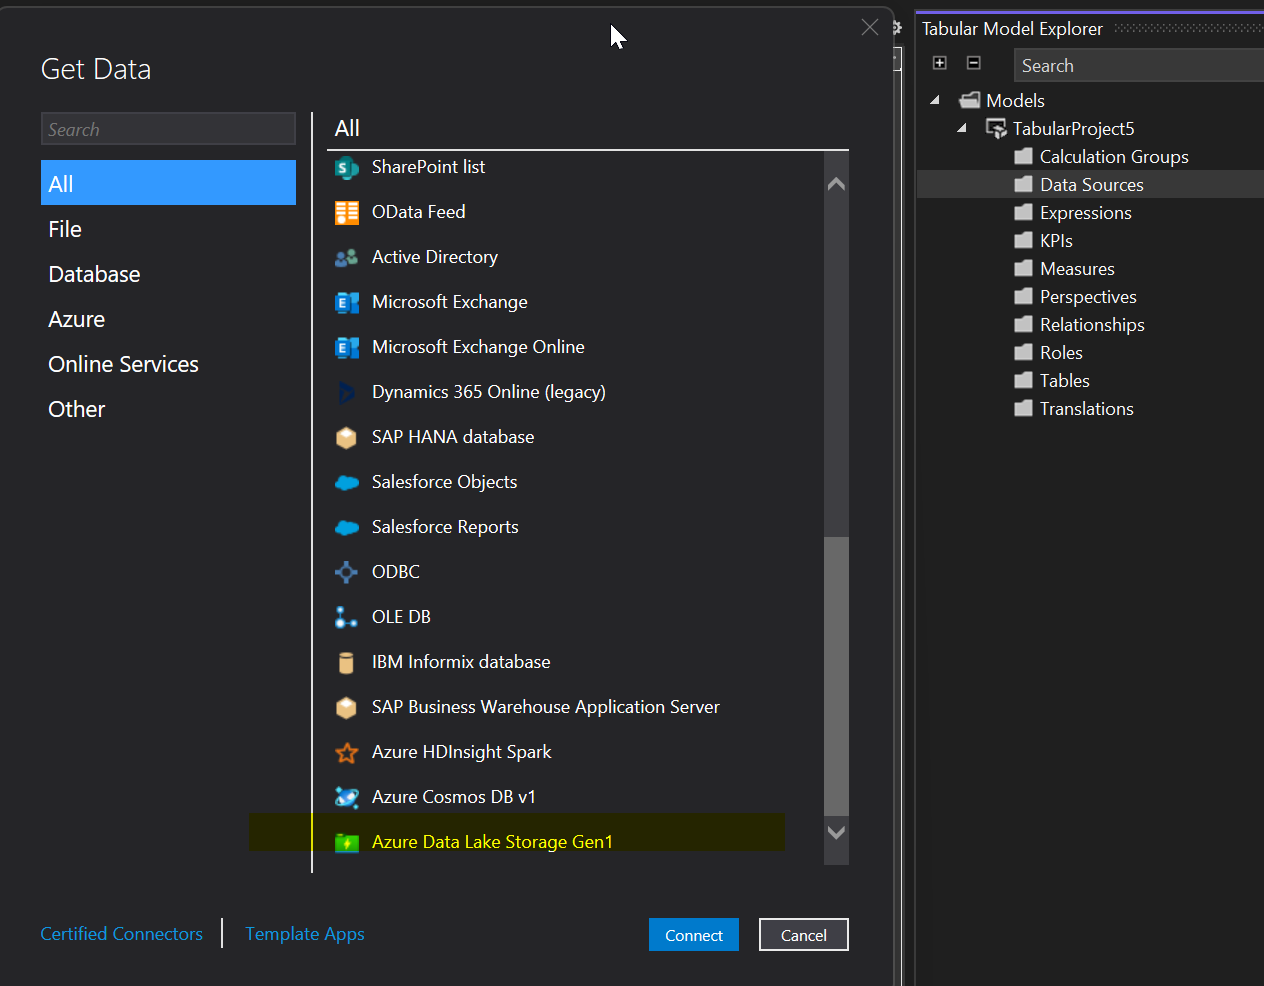
Task: Click the Measures folder icon
Action: coord(1023,268)
